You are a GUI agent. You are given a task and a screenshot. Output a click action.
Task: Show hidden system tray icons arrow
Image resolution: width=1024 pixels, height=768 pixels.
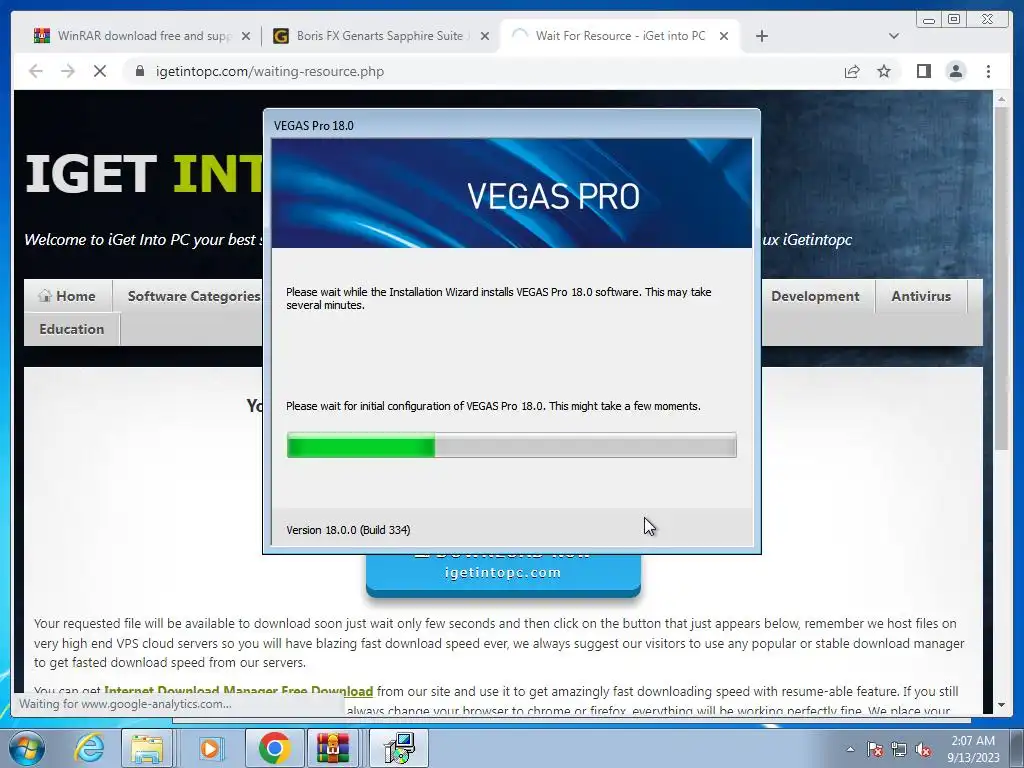pyautogui.click(x=850, y=749)
